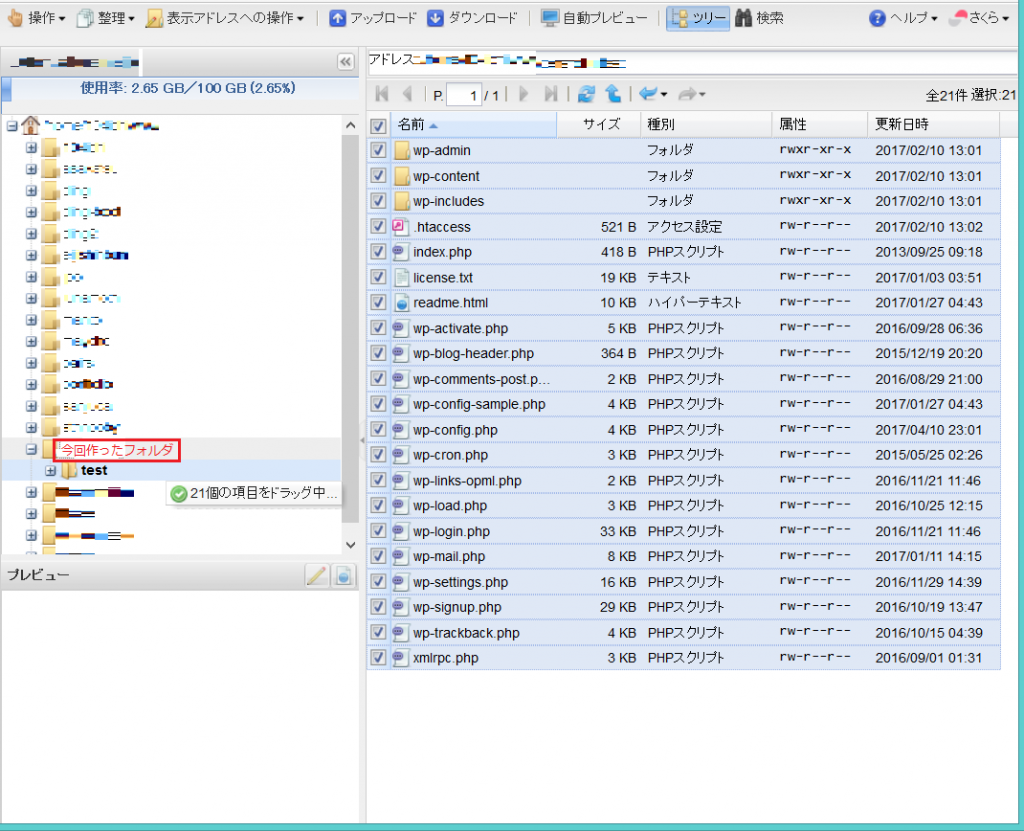The image size is (1024, 831).
Task: Go up to parent folder icon
Action: point(612,94)
